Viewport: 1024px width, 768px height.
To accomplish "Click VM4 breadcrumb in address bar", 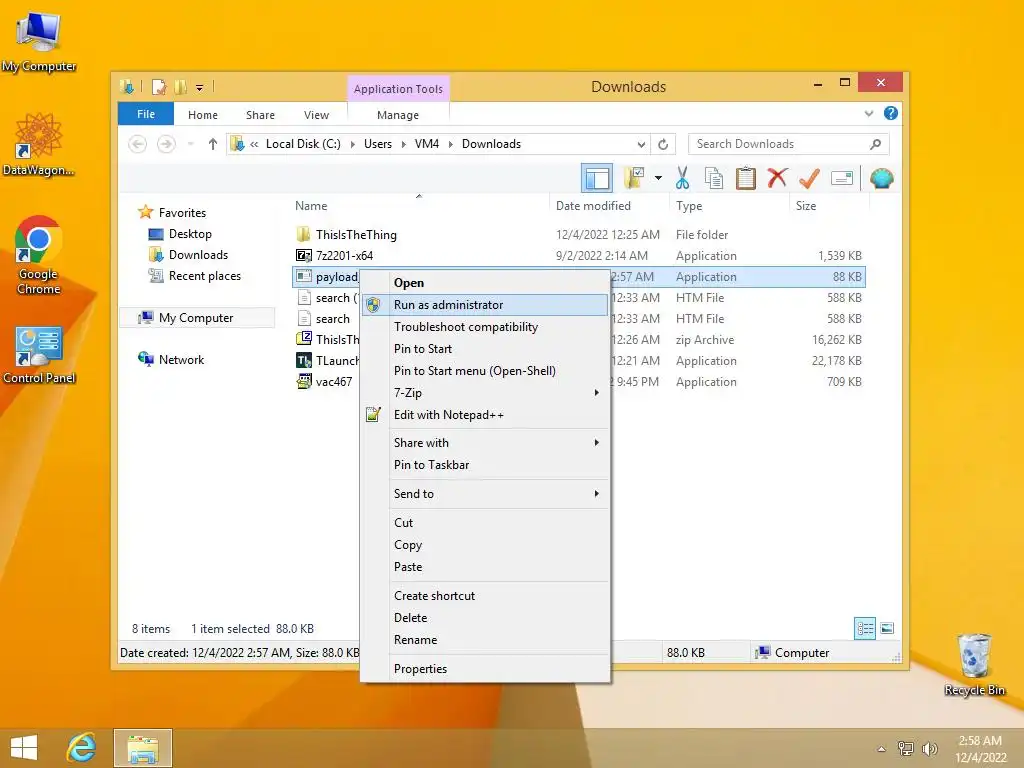I will point(426,144).
